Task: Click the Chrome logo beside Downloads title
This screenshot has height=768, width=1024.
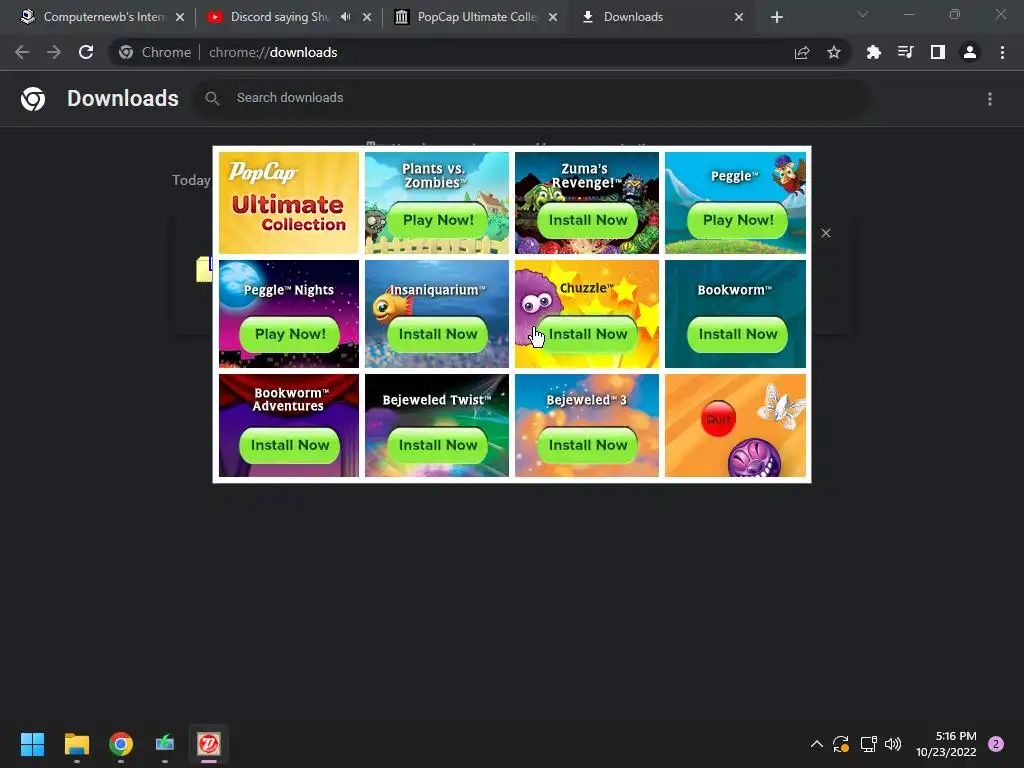Action: tap(33, 99)
